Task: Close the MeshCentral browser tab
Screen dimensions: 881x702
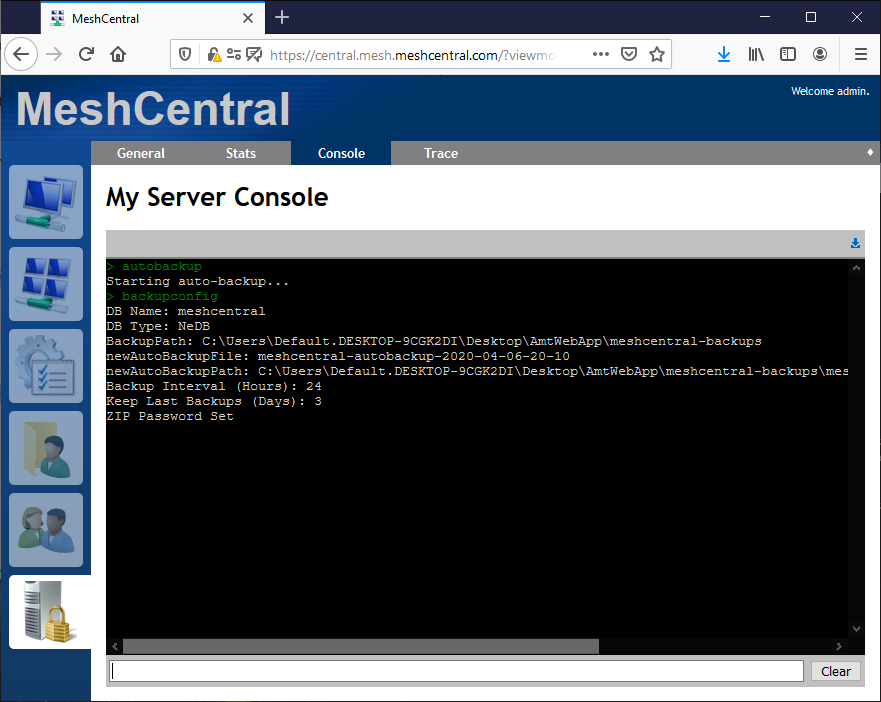Action: [x=248, y=19]
